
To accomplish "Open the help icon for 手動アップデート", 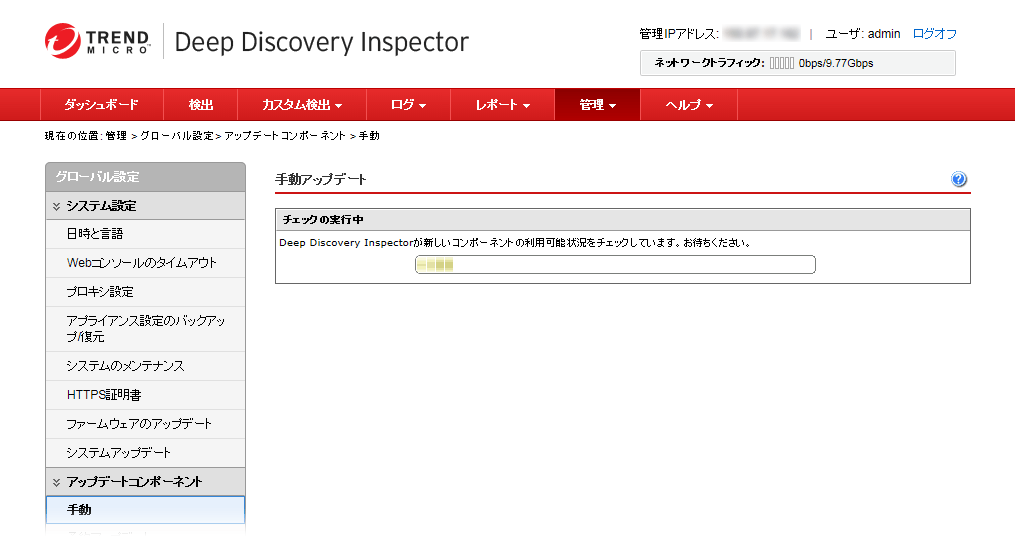I will (959, 179).
